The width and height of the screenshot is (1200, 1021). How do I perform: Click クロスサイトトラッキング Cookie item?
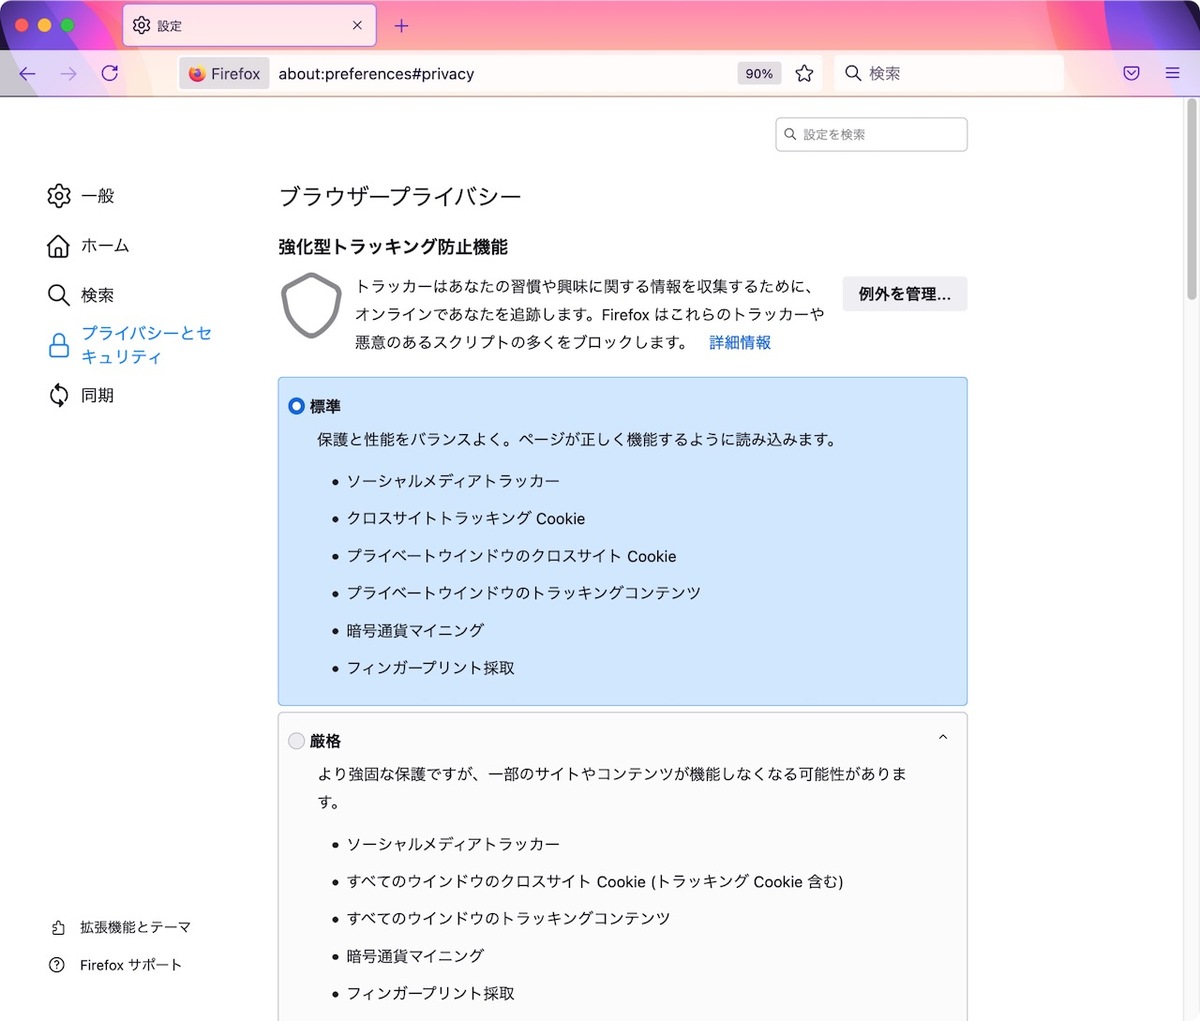tap(465, 519)
